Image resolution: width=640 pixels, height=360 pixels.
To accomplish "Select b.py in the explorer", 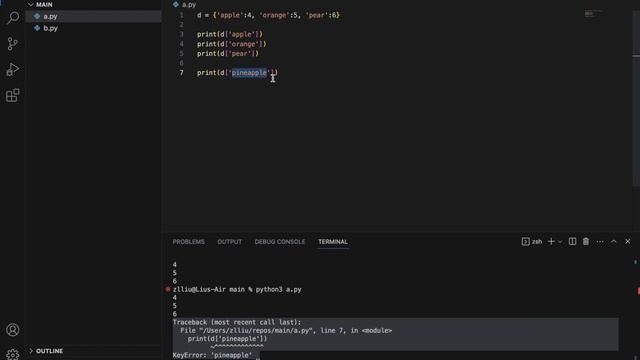I will tap(94, 28).
